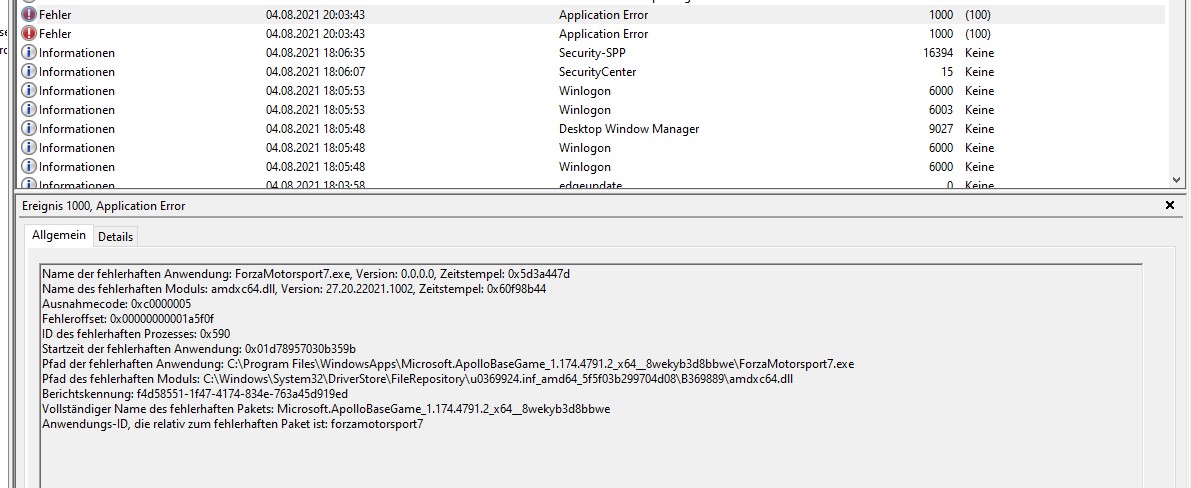Click Winlogon source in the 6003 row
Image resolution: width=1191 pixels, height=488 pixels.
pyautogui.click(x=585, y=109)
